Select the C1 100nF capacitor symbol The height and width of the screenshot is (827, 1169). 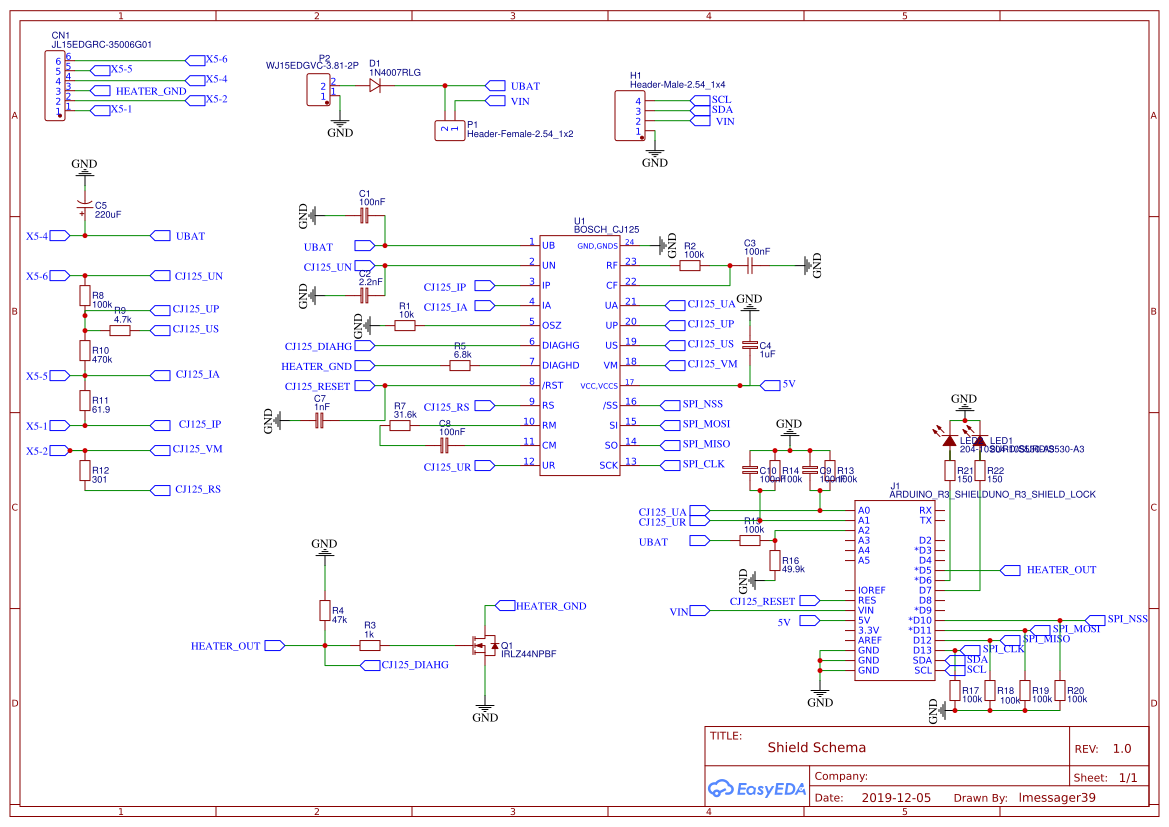pyautogui.click(x=364, y=216)
